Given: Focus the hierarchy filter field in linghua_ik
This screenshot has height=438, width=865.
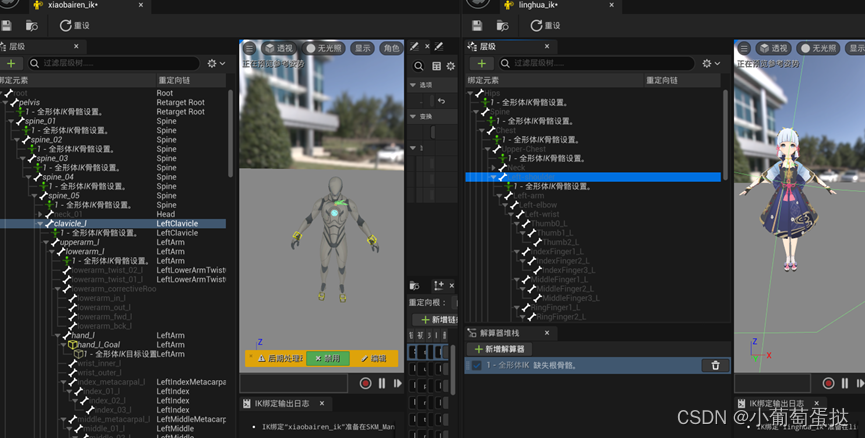Looking at the screenshot, I should click(597, 63).
